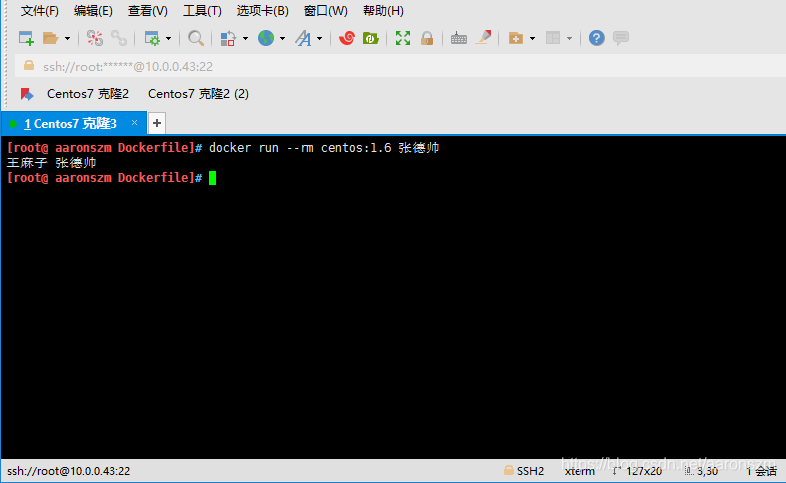Expand the Font dropdown arrow
The width and height of the screenshot is (786, 483).
pos(319,38)
